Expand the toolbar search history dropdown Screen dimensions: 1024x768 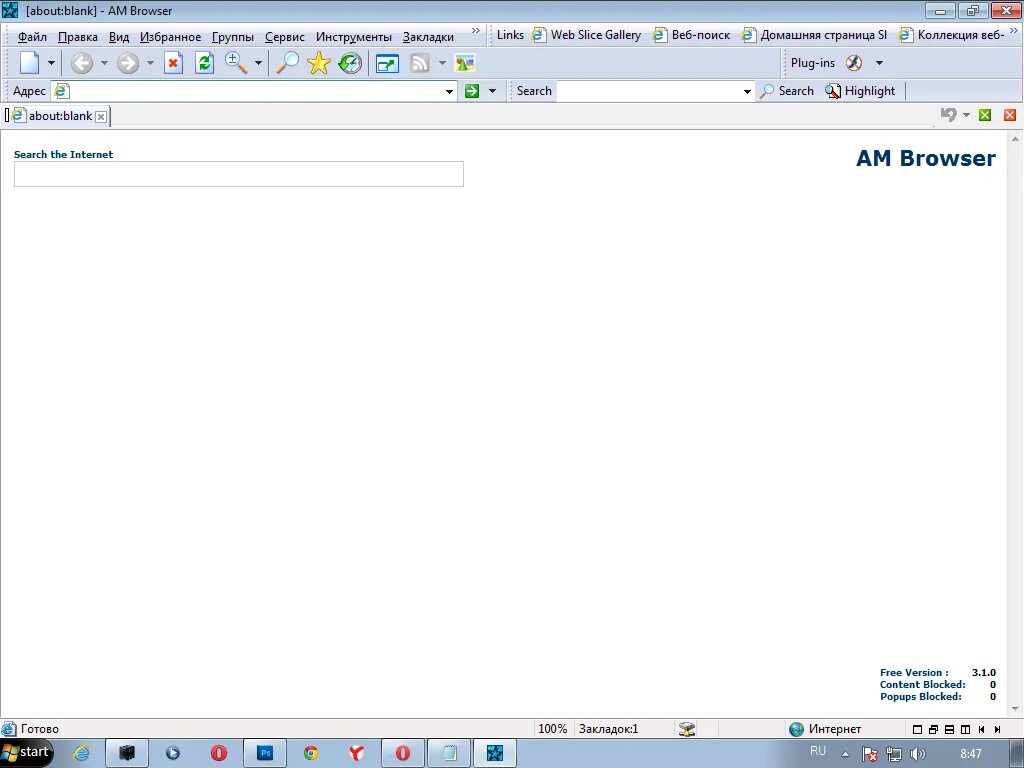click(747, 91)
